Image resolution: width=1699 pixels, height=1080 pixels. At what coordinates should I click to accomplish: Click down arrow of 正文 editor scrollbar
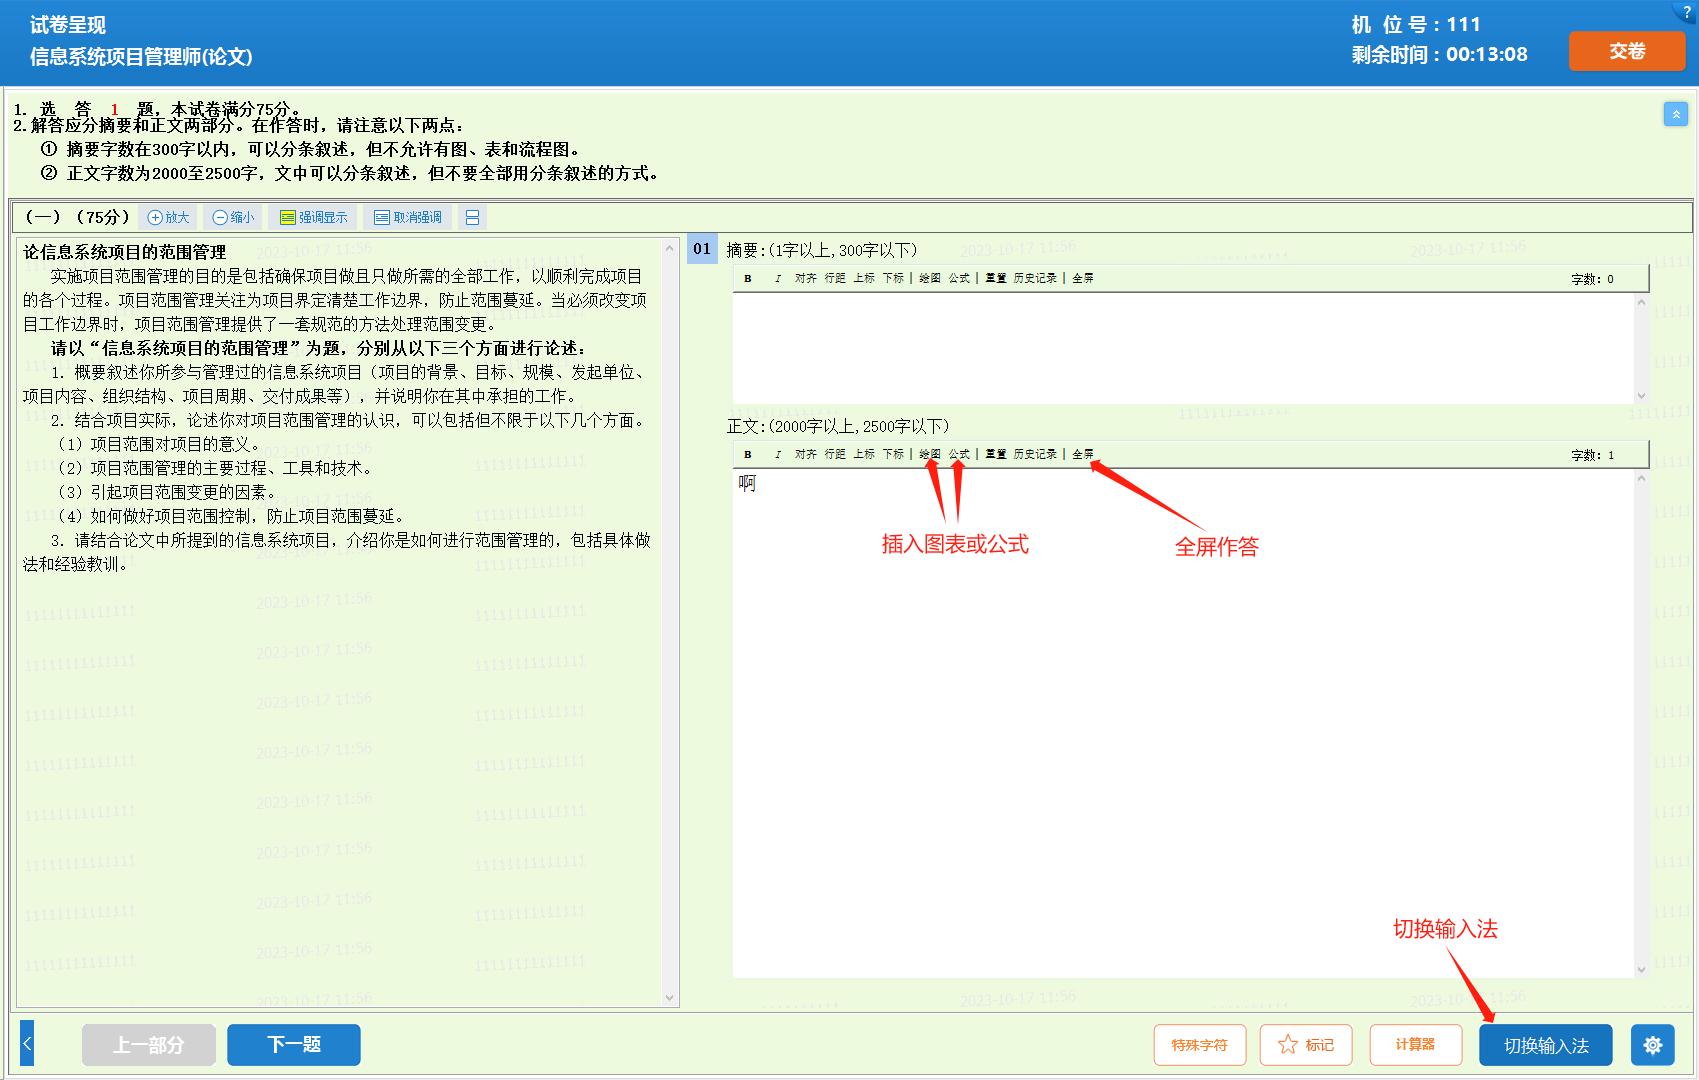[x=1641, y=970]
